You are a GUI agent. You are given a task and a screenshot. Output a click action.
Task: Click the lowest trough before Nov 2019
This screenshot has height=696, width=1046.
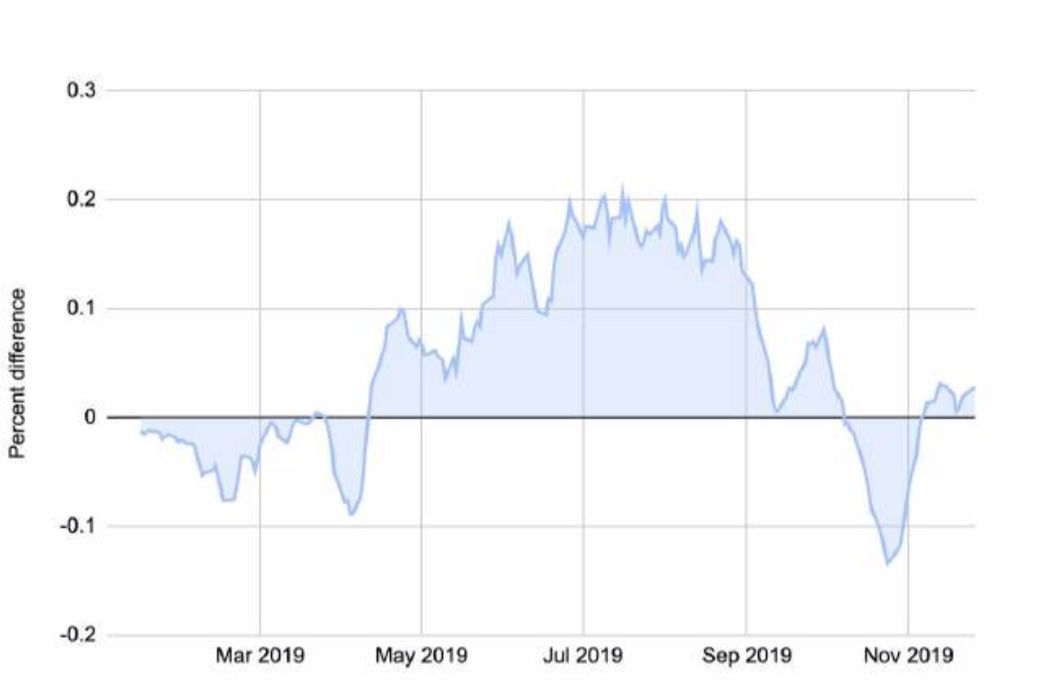887,564
